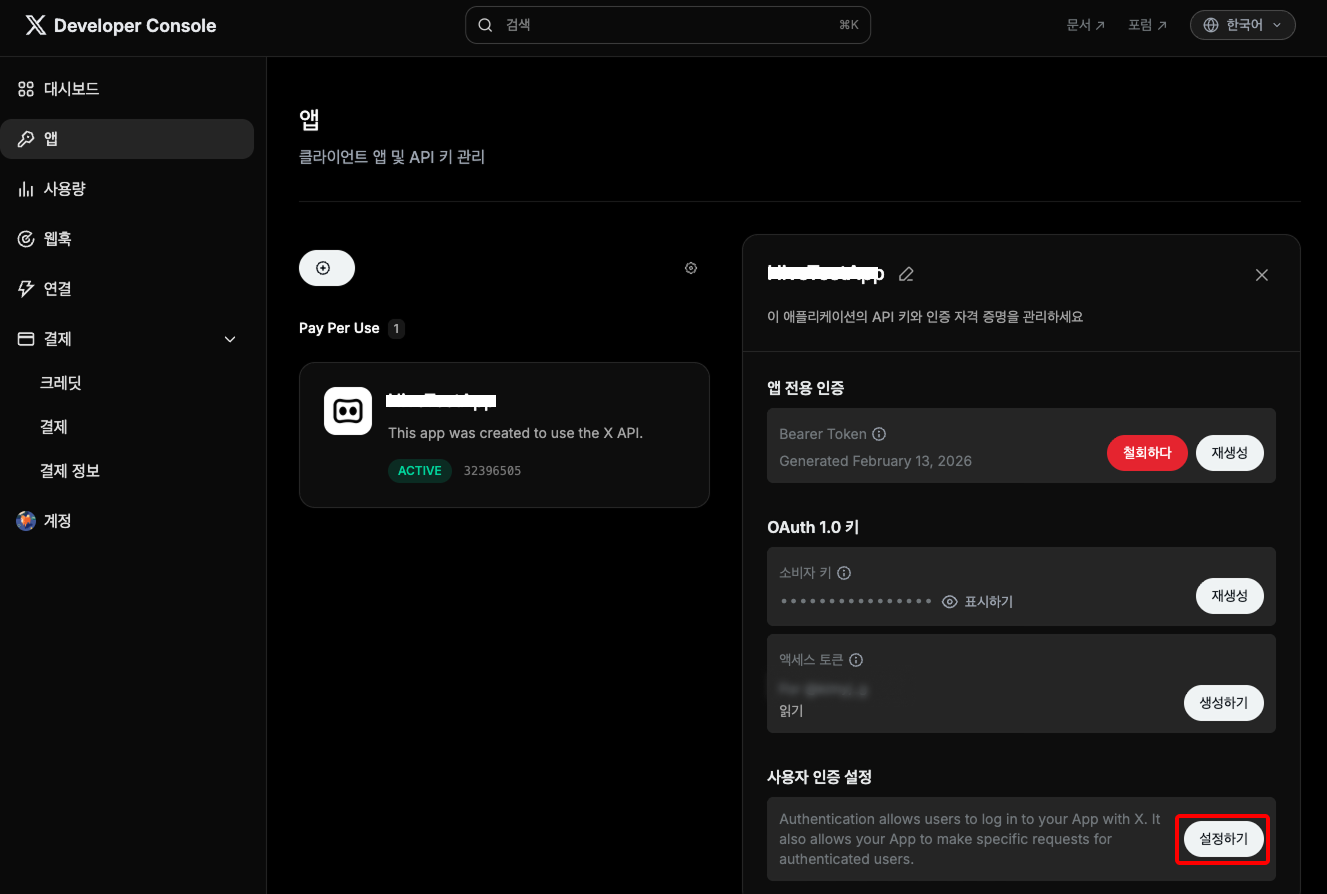Click the red 철회하다 button

click(x=1146, y=453)
